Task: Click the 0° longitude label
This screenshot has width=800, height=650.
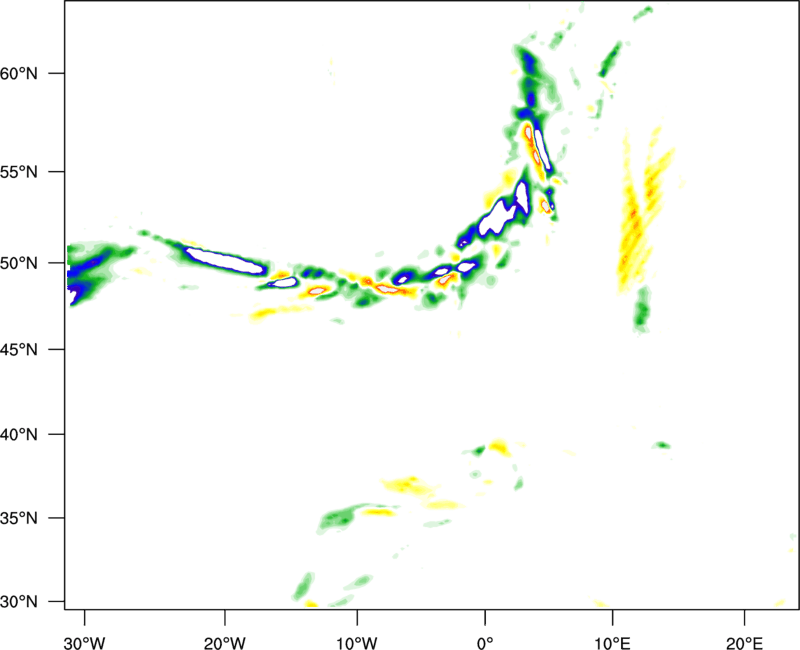Action: click(x=485, y=643)
